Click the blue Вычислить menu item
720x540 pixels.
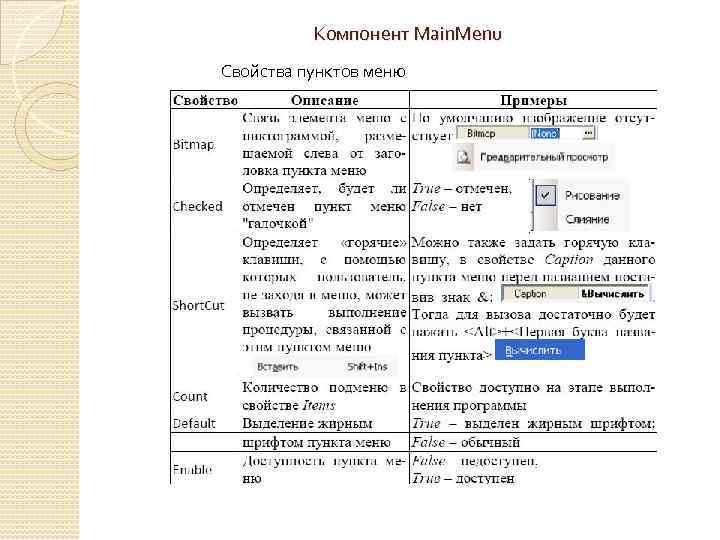click(540, 350)
